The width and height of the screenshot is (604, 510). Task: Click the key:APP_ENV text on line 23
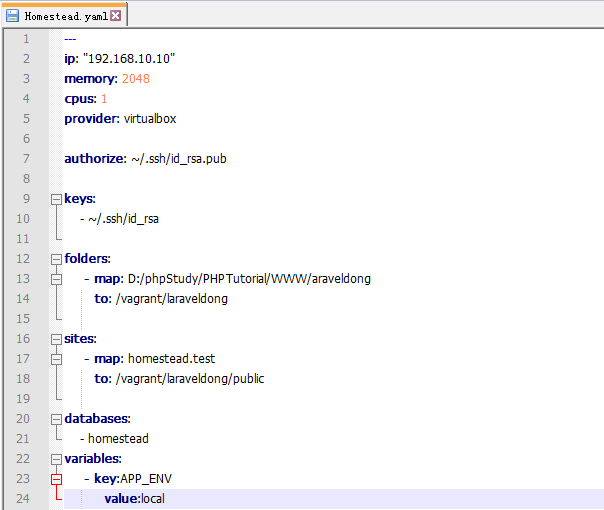pyautogui.click(x=133, y=479)
